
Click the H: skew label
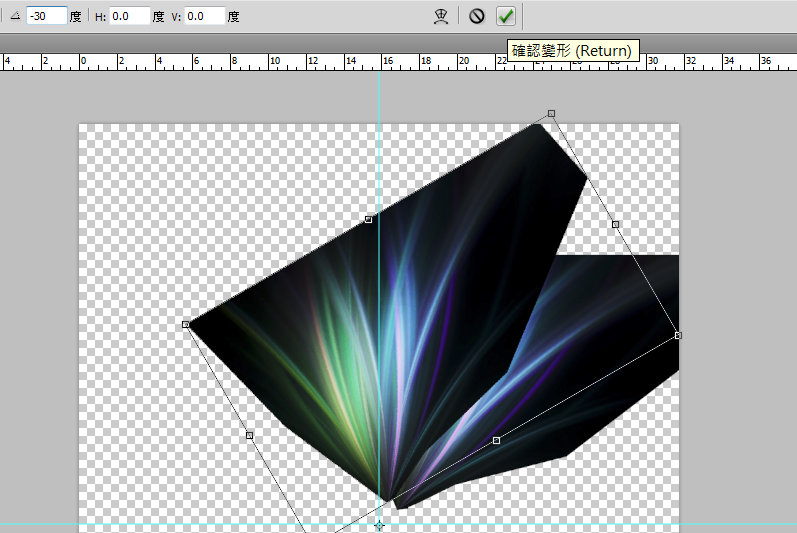coord(100,17)
